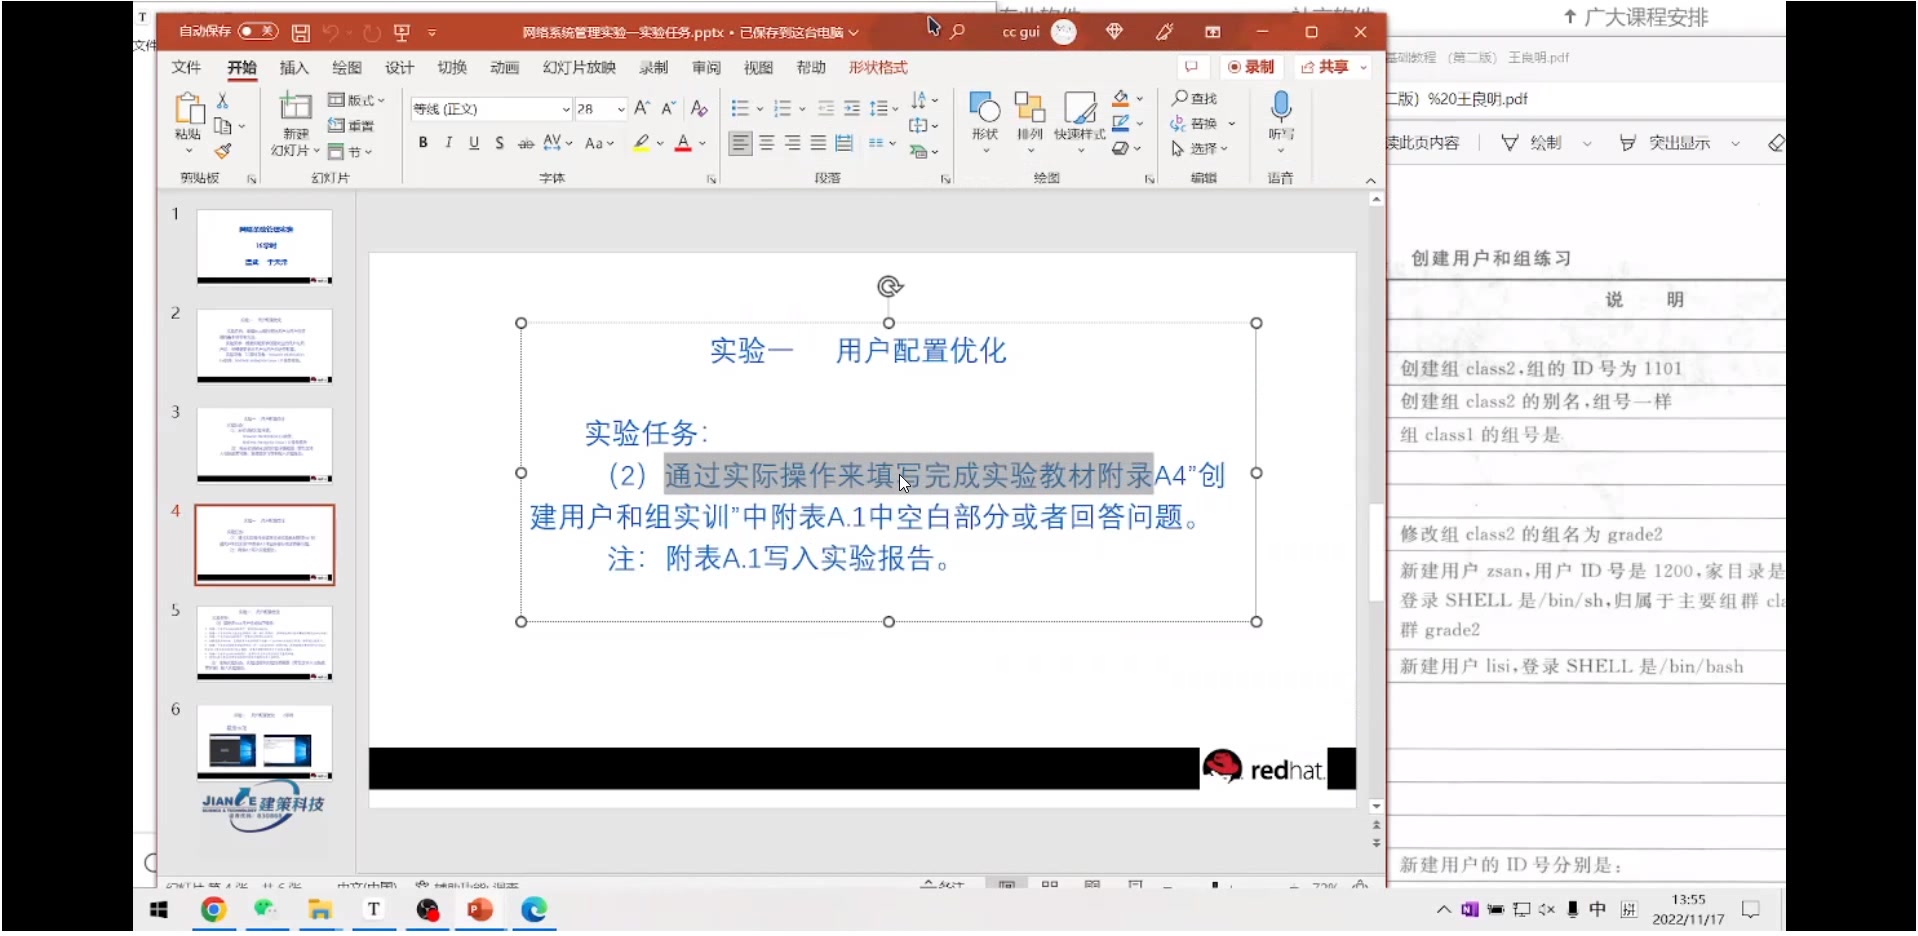Toggle AutoSave (自动保存) off
1918x936 pixels.
[257, 31]
